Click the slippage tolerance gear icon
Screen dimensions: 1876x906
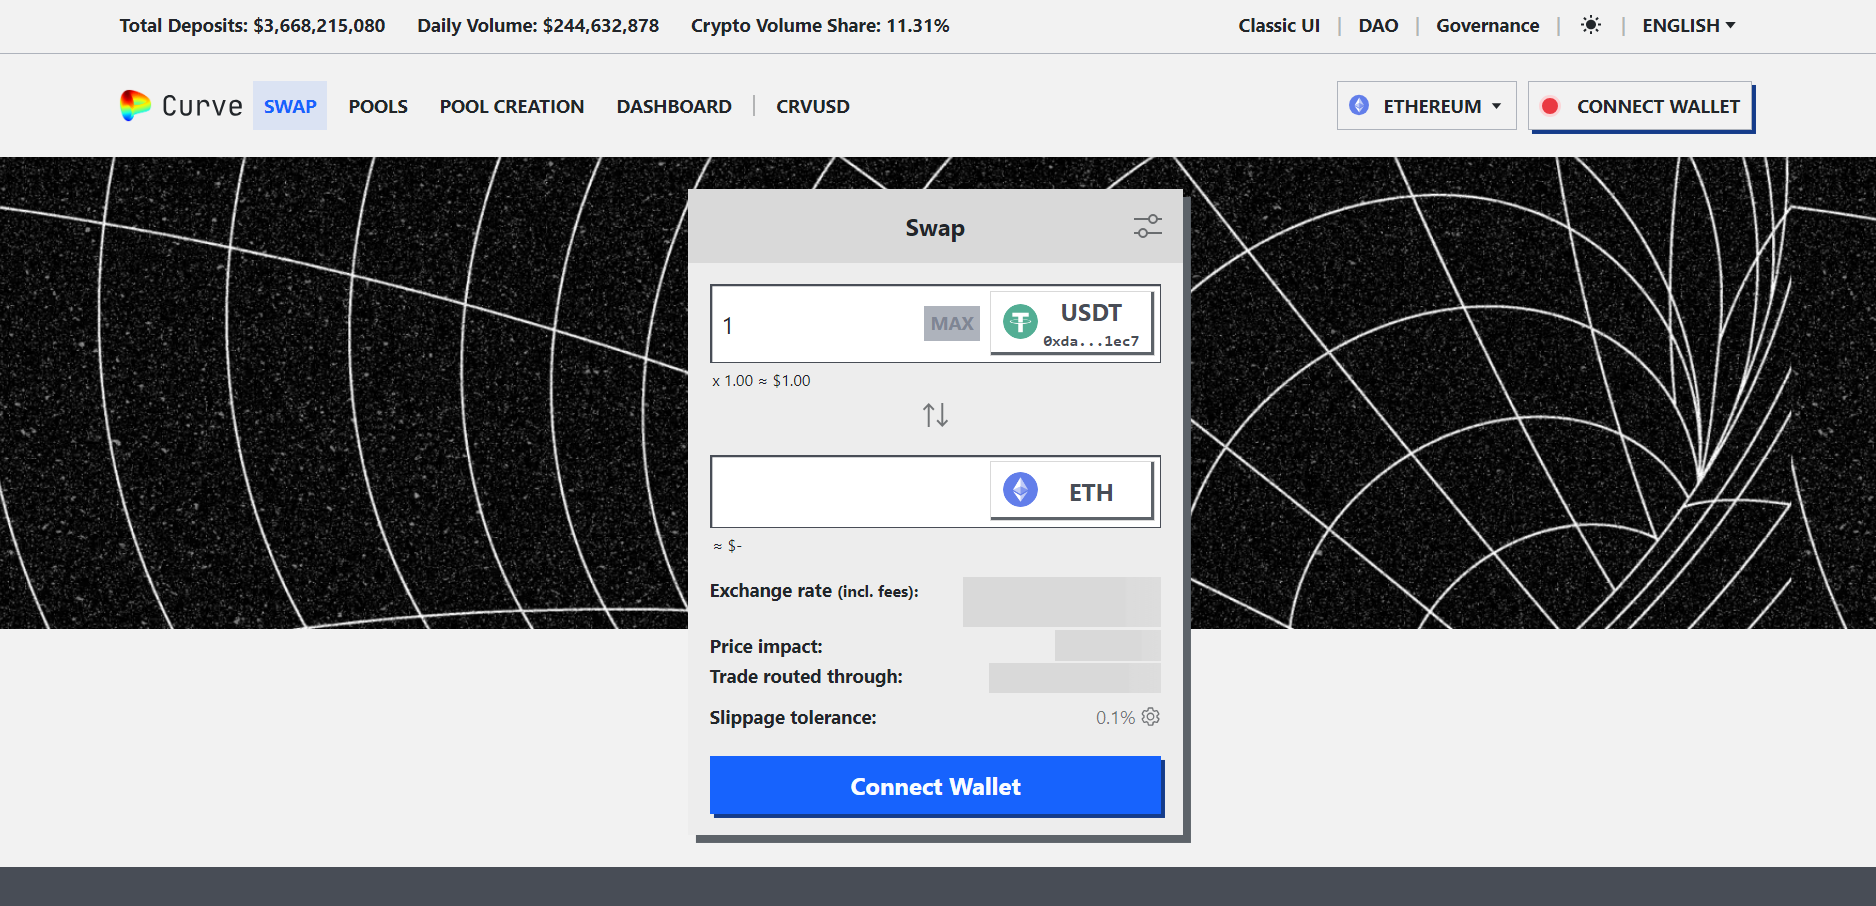point(1151,717)
